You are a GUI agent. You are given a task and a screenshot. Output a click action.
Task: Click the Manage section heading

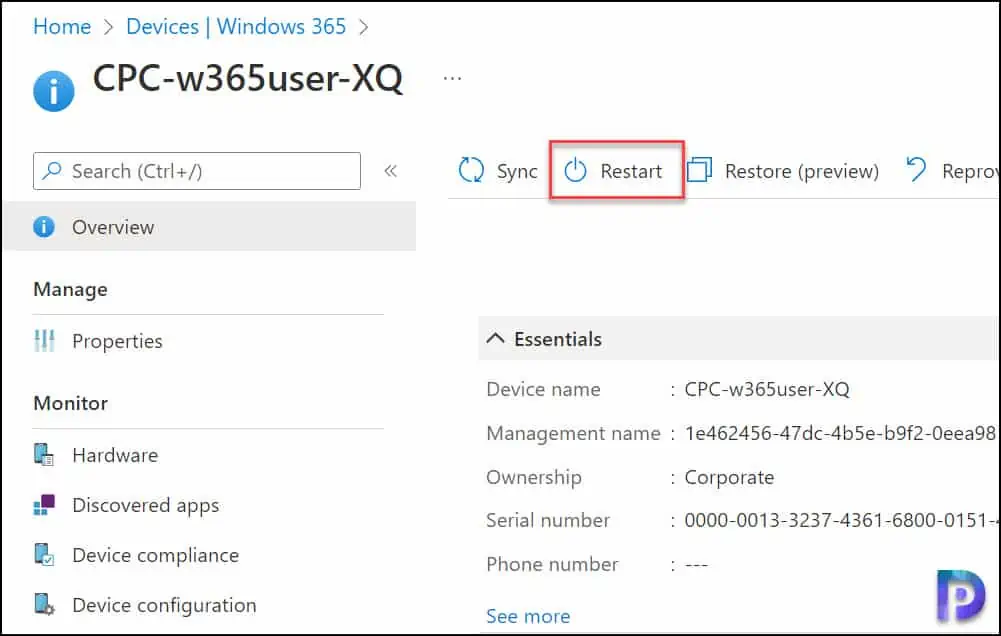coord(70,289)
